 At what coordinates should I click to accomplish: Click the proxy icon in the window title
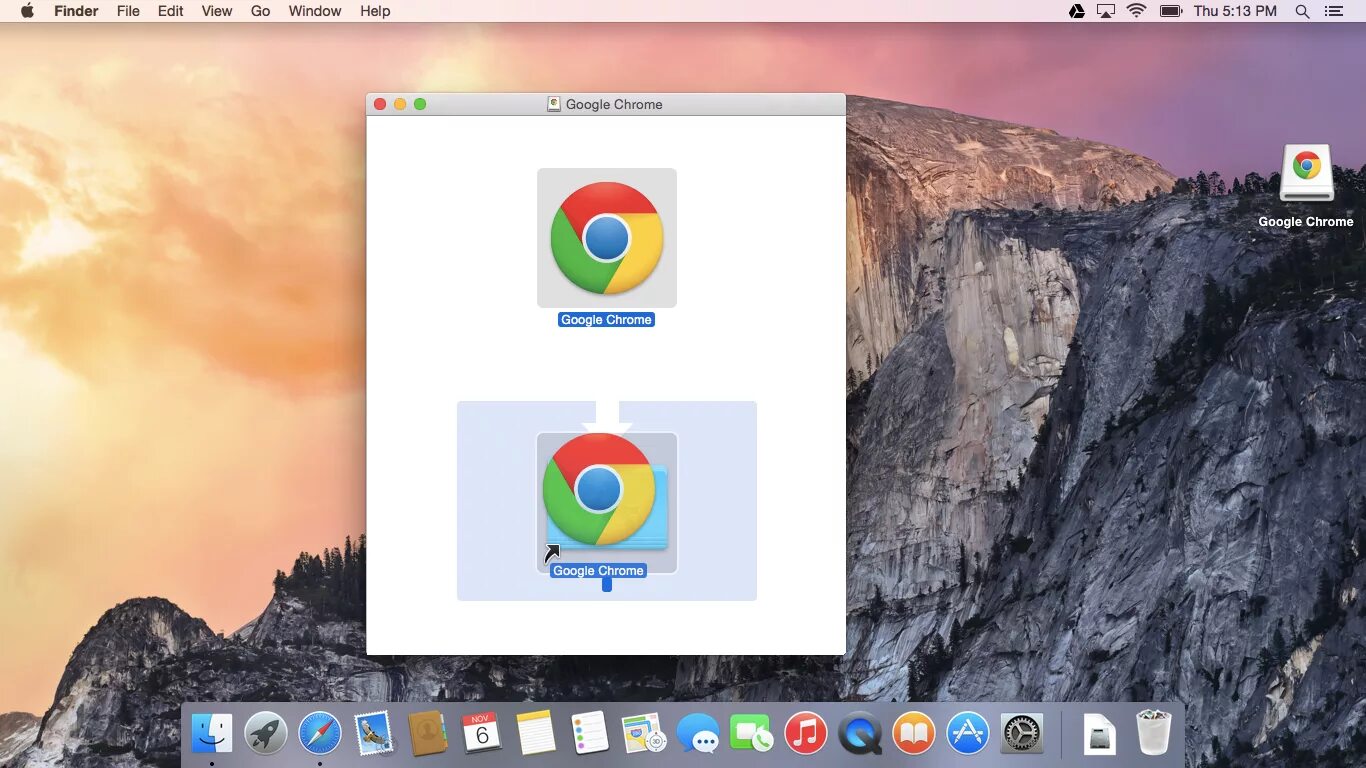[553, 104]
